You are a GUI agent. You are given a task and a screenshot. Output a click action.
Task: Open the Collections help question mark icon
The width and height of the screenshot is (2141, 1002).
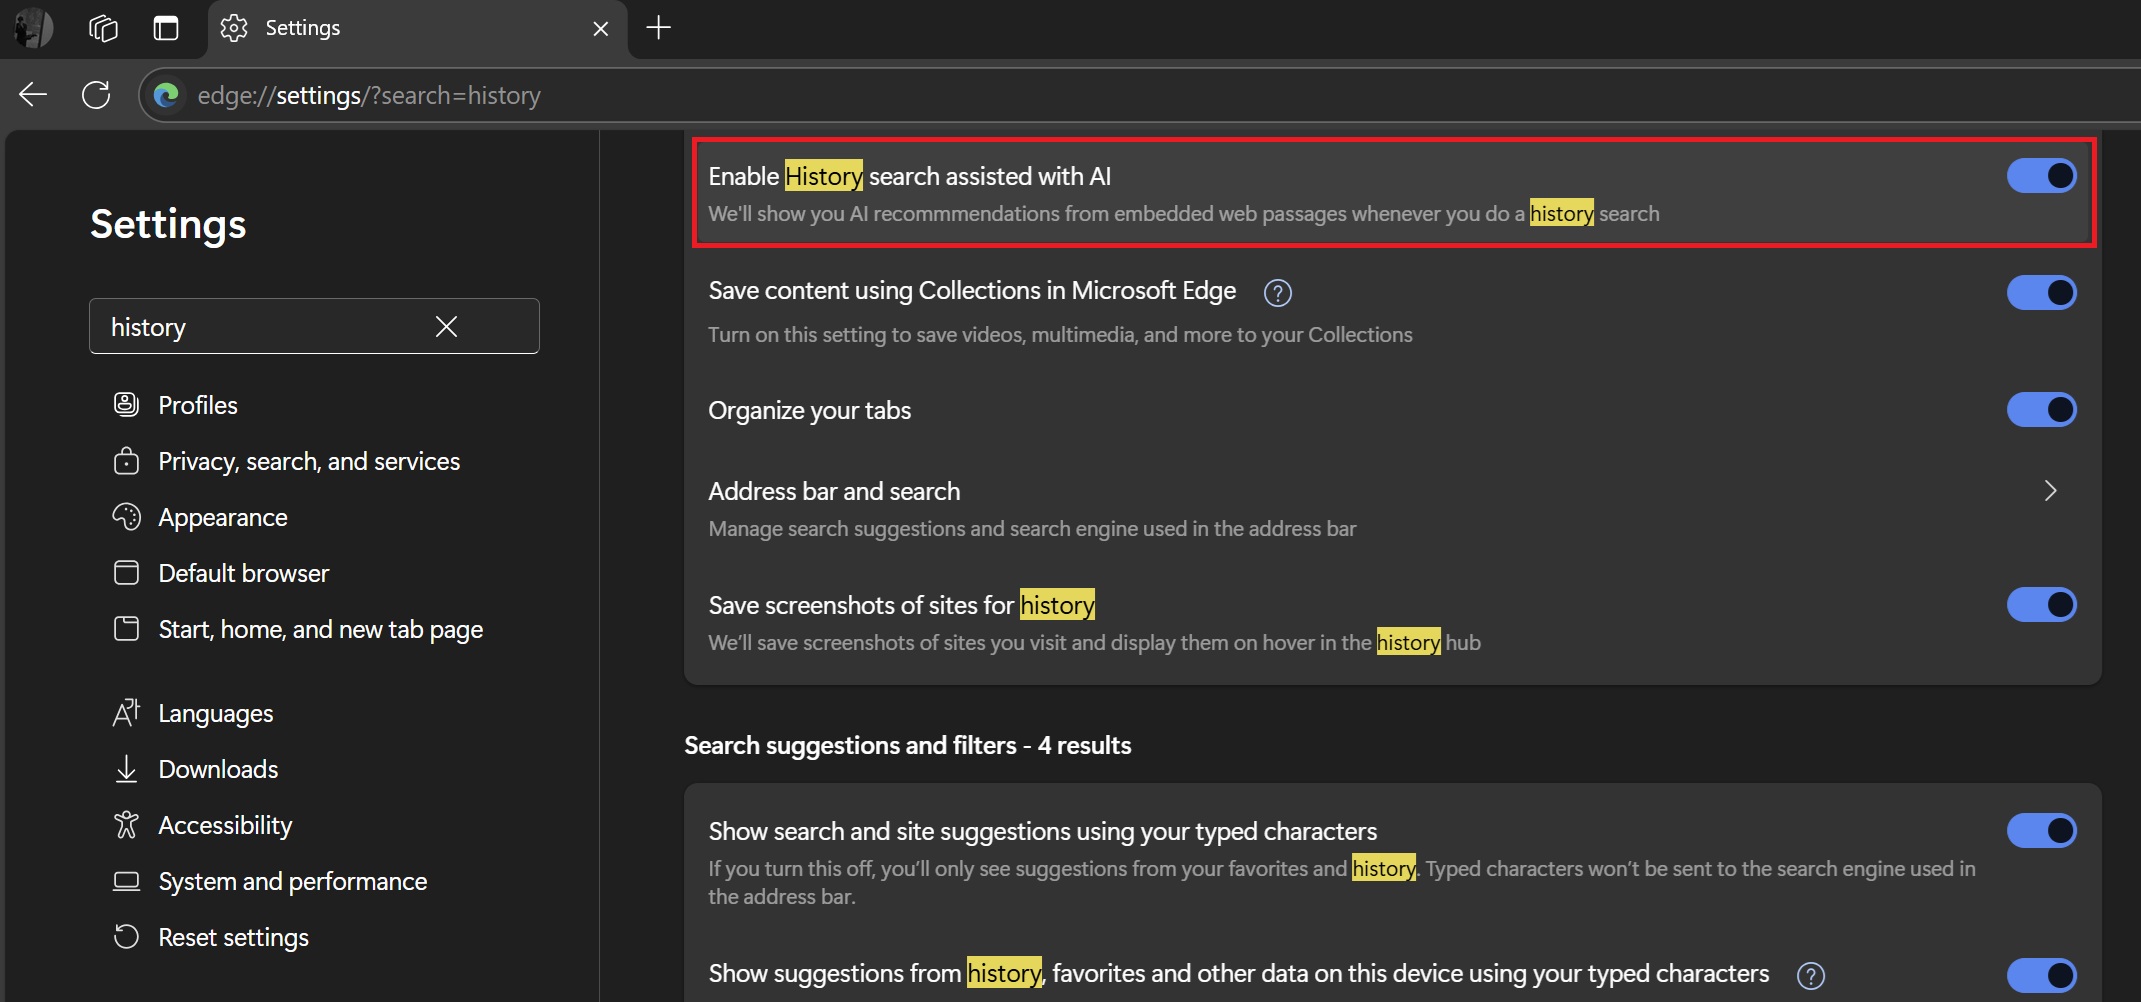pyautogui.click(x=1277, y=292)
